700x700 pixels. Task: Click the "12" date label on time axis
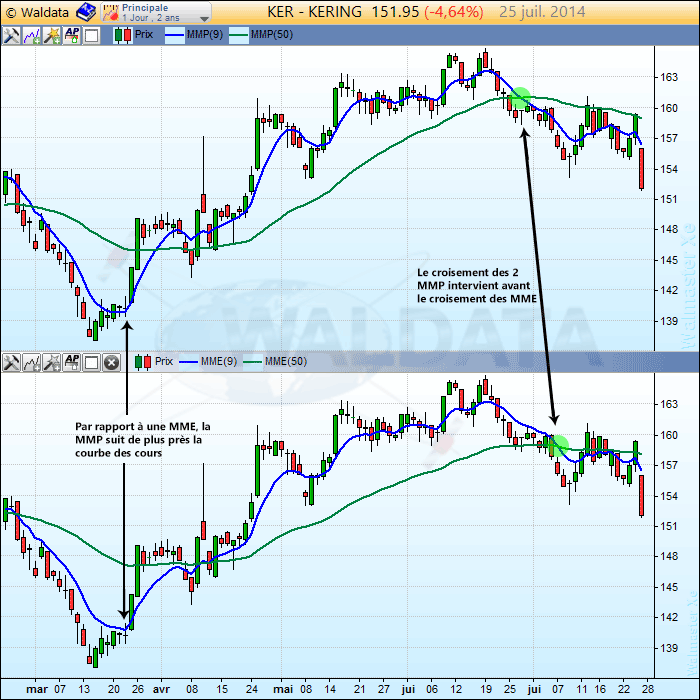456,689
